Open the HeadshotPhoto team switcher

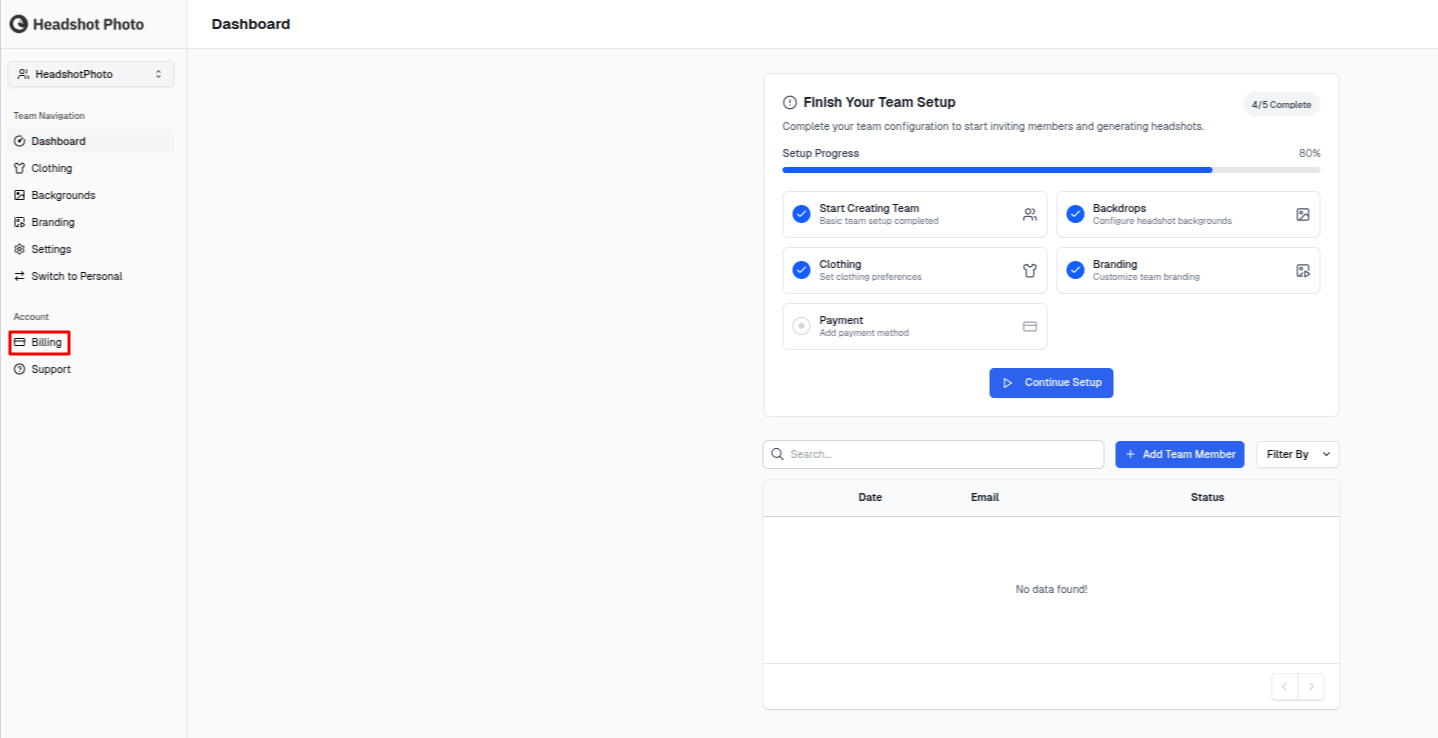coord(90,74)
